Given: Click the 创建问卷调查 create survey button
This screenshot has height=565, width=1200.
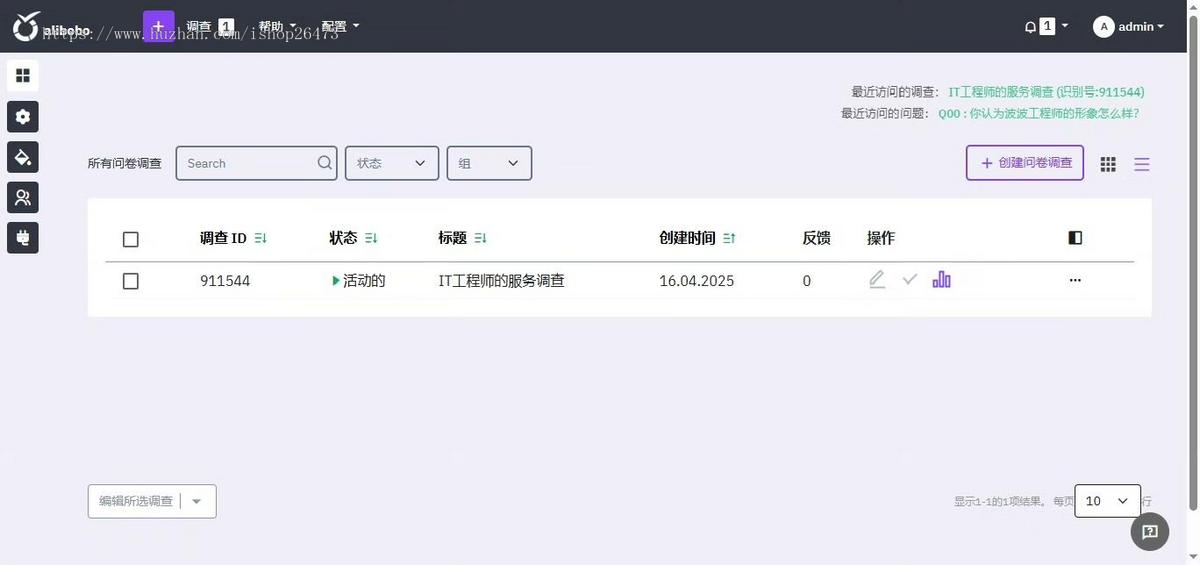Looking at the screenshot, I should [1025, 163].
